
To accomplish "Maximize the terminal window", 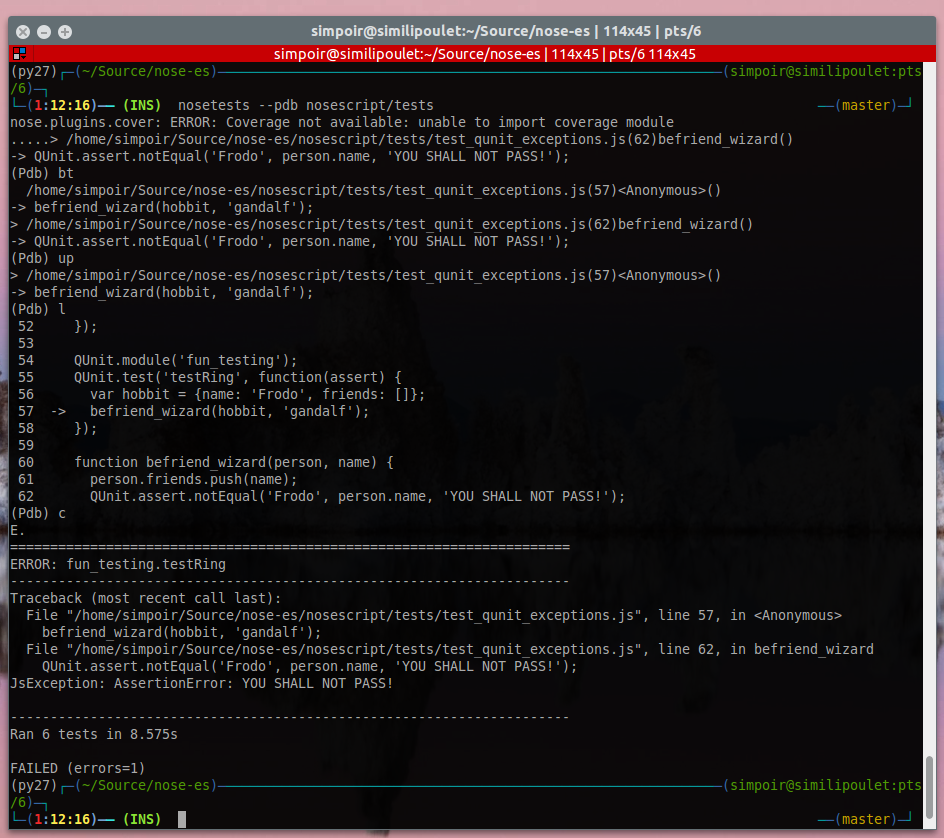I will click(65, 32).
